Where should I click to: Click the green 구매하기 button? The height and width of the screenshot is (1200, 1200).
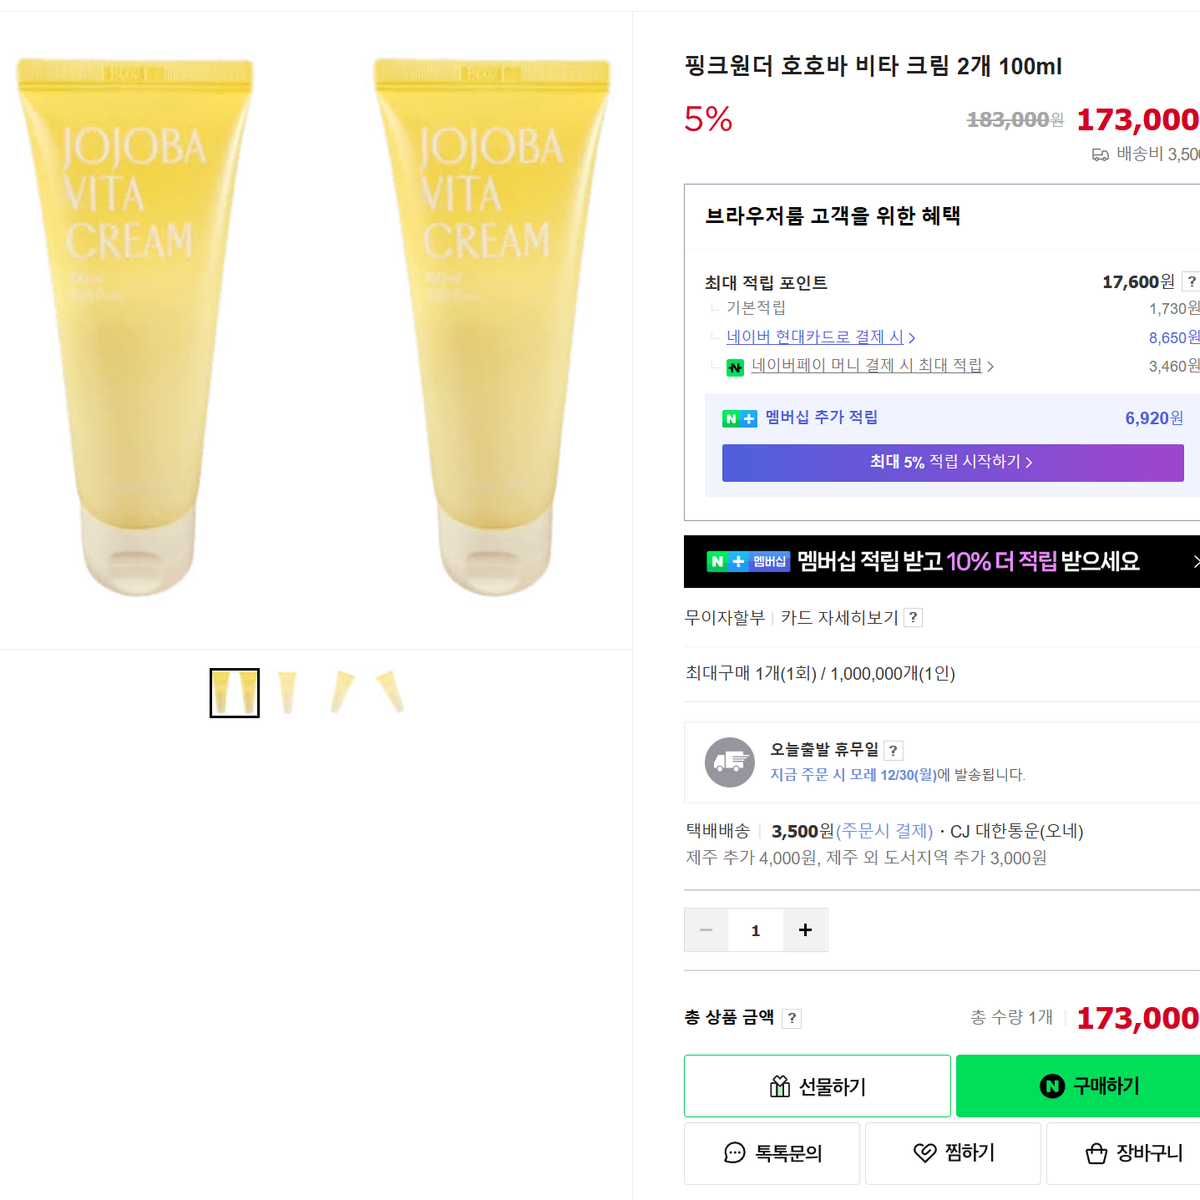tap(1078, 1086)
